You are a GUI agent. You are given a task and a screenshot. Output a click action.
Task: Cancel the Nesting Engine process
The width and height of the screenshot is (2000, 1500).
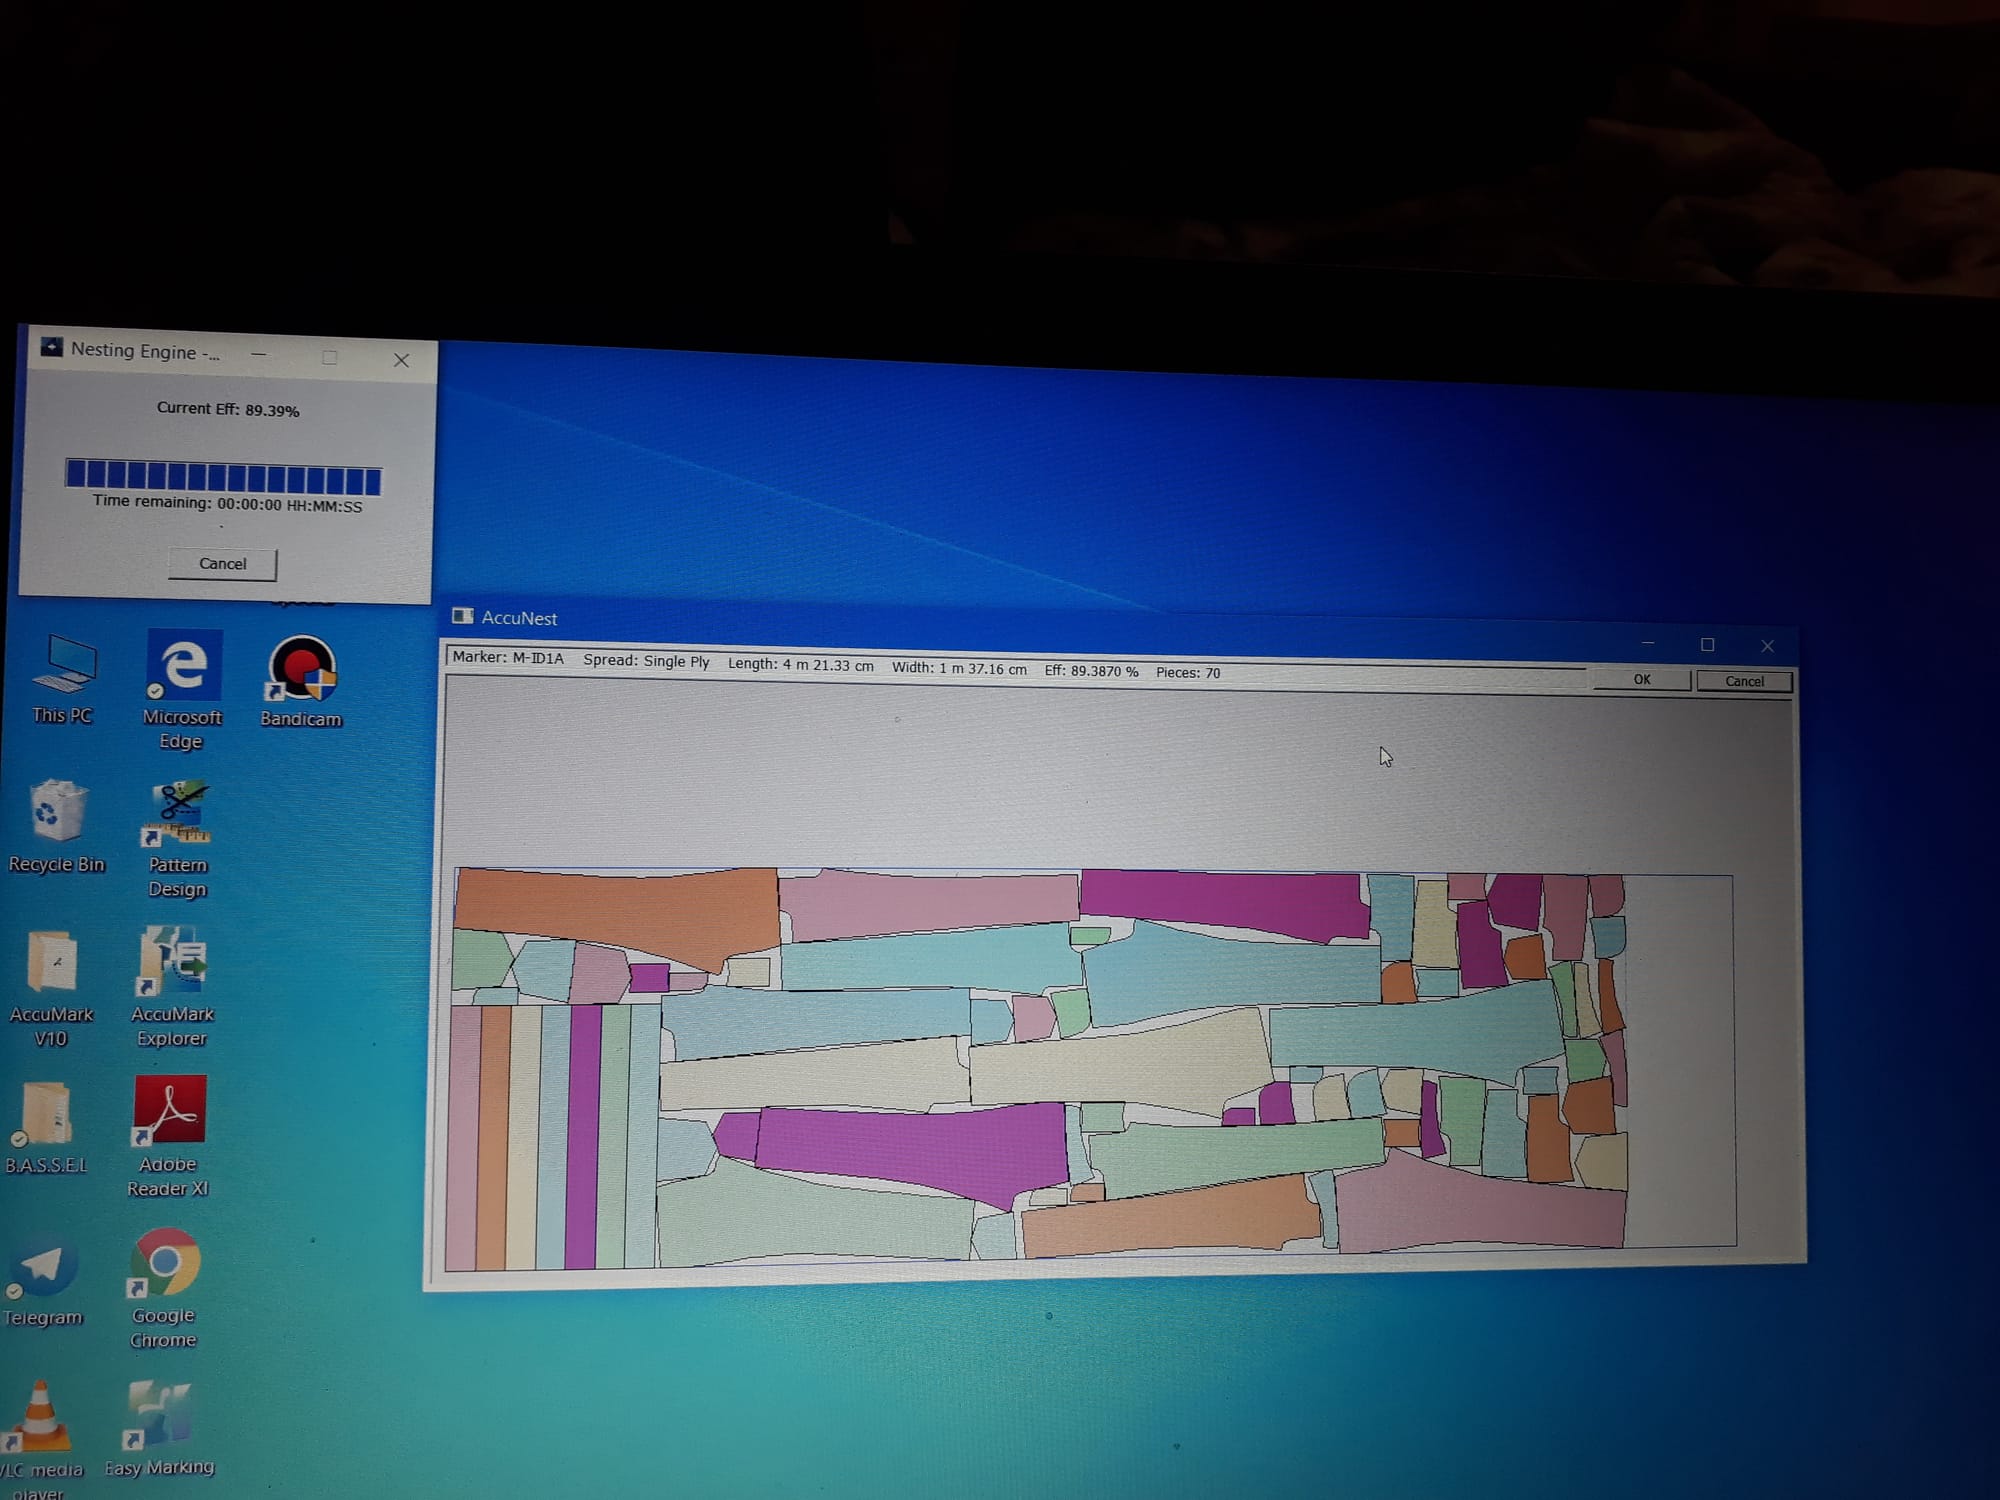(x=222, y=564)
